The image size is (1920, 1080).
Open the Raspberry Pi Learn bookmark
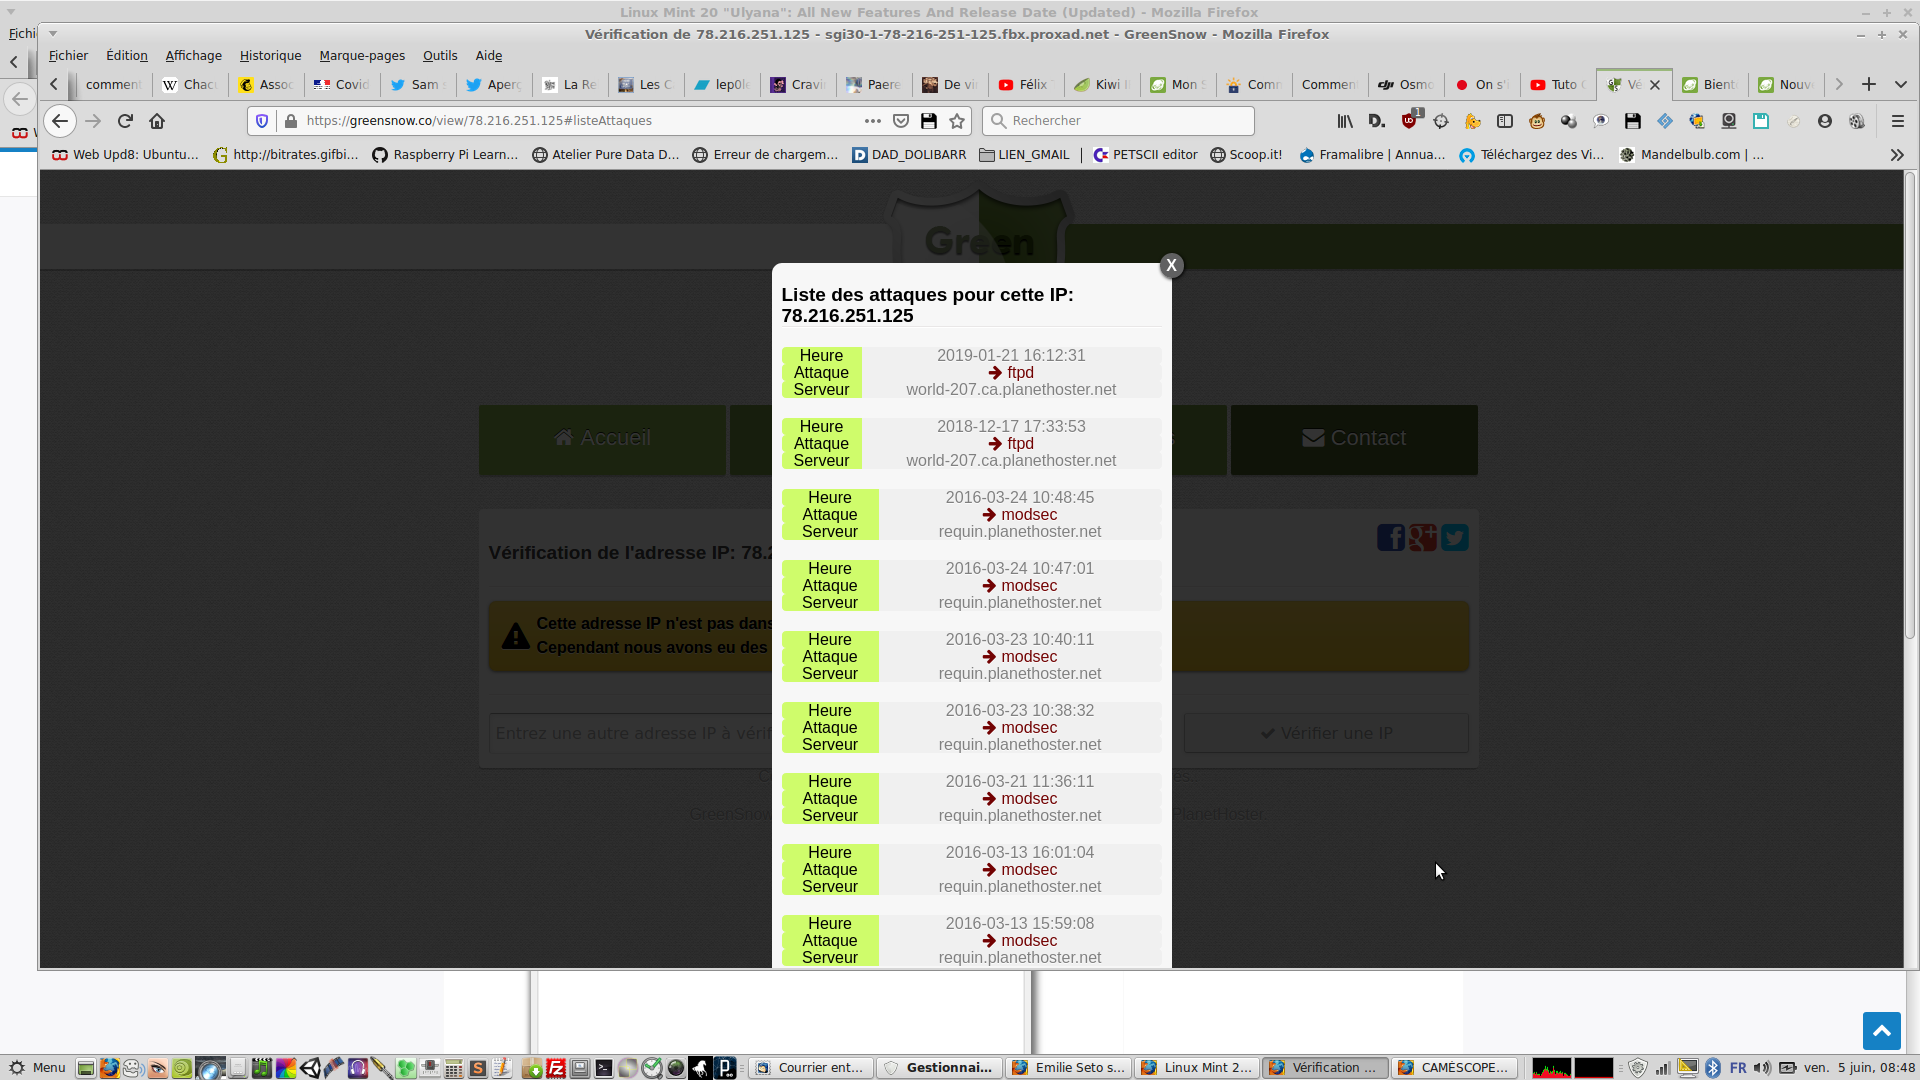pyautogui.click(x=445, y=155)
